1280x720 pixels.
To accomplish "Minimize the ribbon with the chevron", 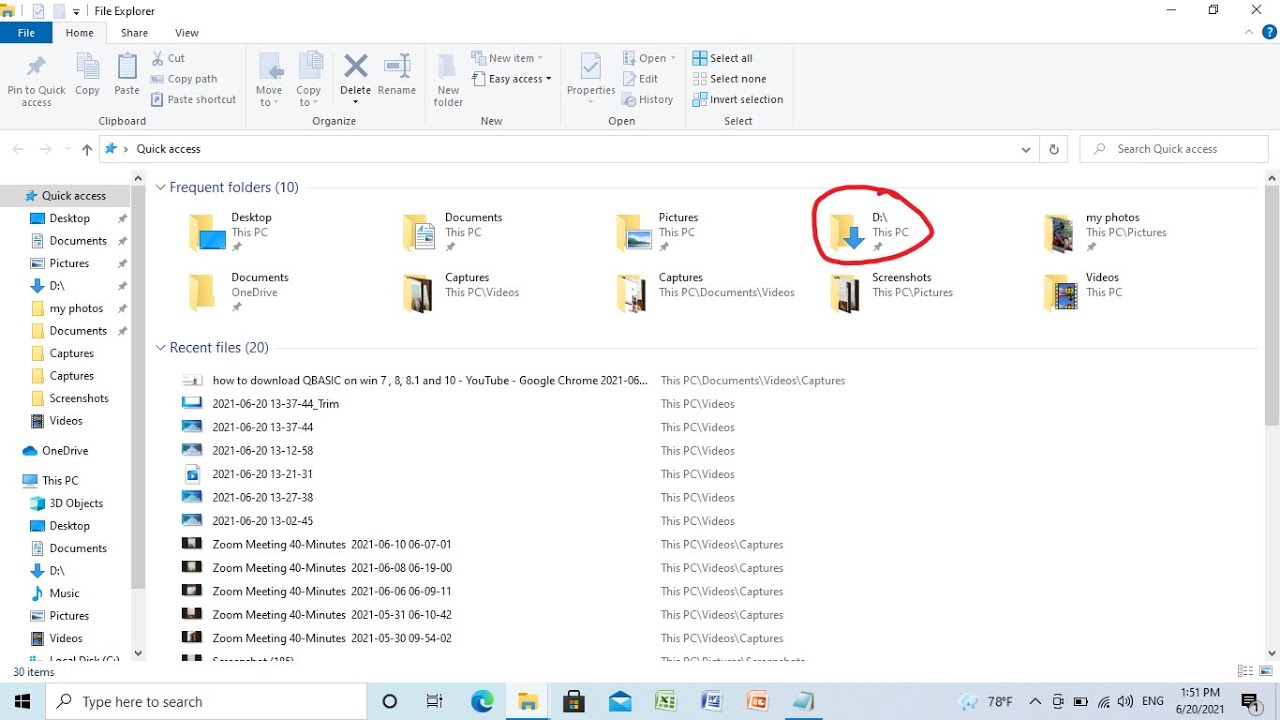I will (1247, 33).
